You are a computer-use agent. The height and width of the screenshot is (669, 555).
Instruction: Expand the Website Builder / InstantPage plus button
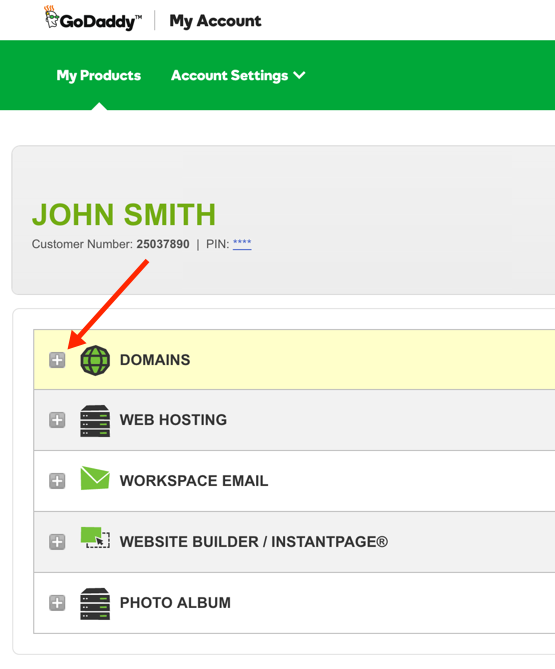pos(57,542)
